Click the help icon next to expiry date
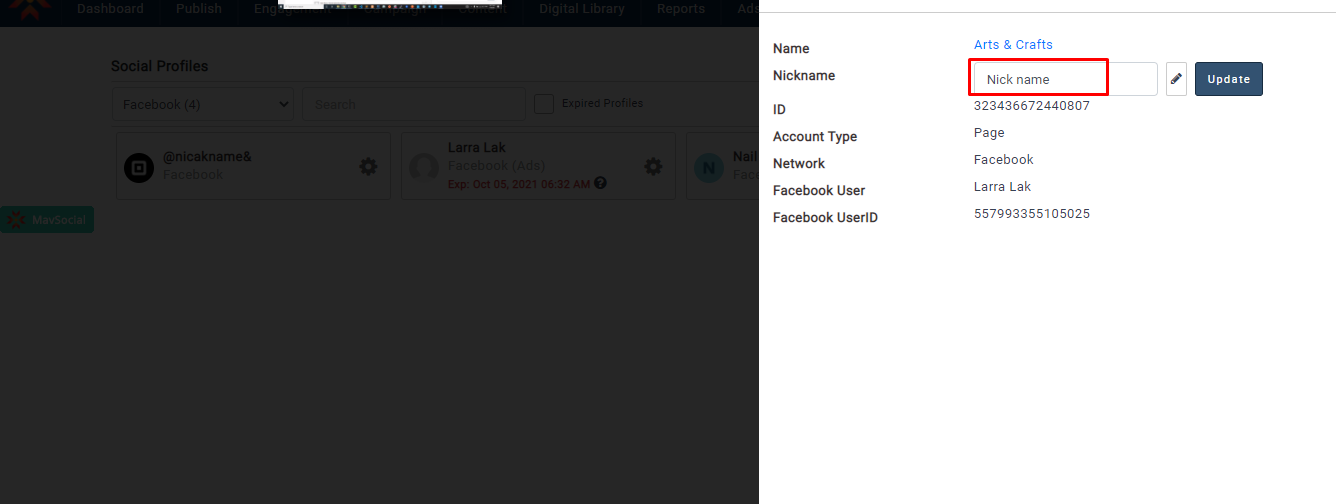1336x504 pixels. pos(600,184)
